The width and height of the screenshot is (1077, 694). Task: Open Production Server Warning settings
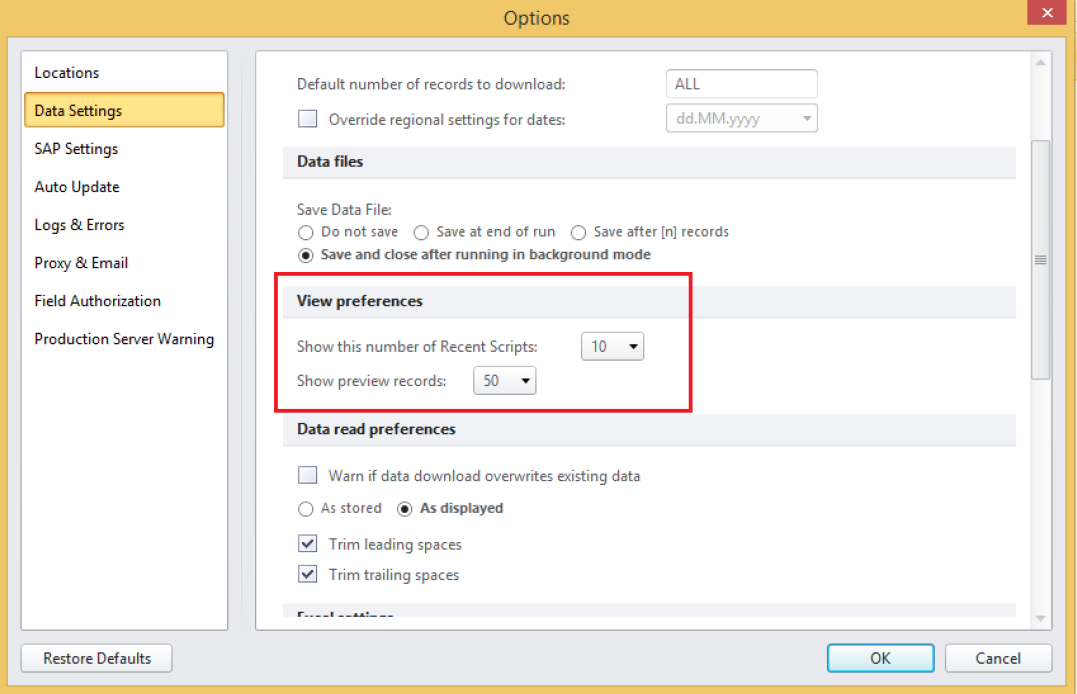pos(124,339)
